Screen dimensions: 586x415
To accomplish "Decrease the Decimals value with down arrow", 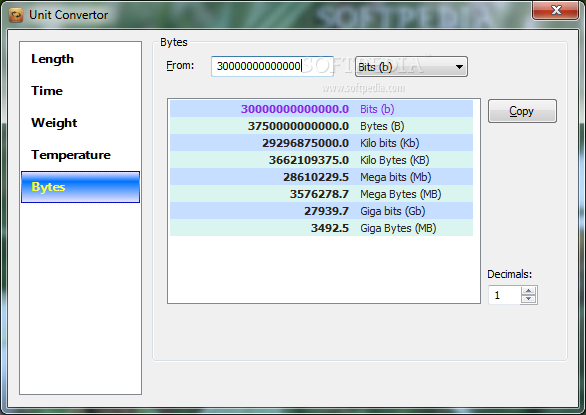I will (528, 299).
